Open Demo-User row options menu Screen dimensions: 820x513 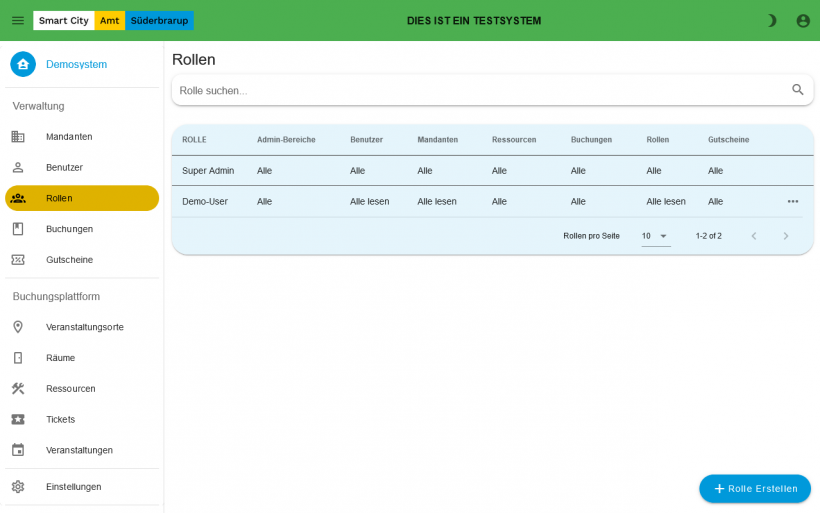[792, 201]
